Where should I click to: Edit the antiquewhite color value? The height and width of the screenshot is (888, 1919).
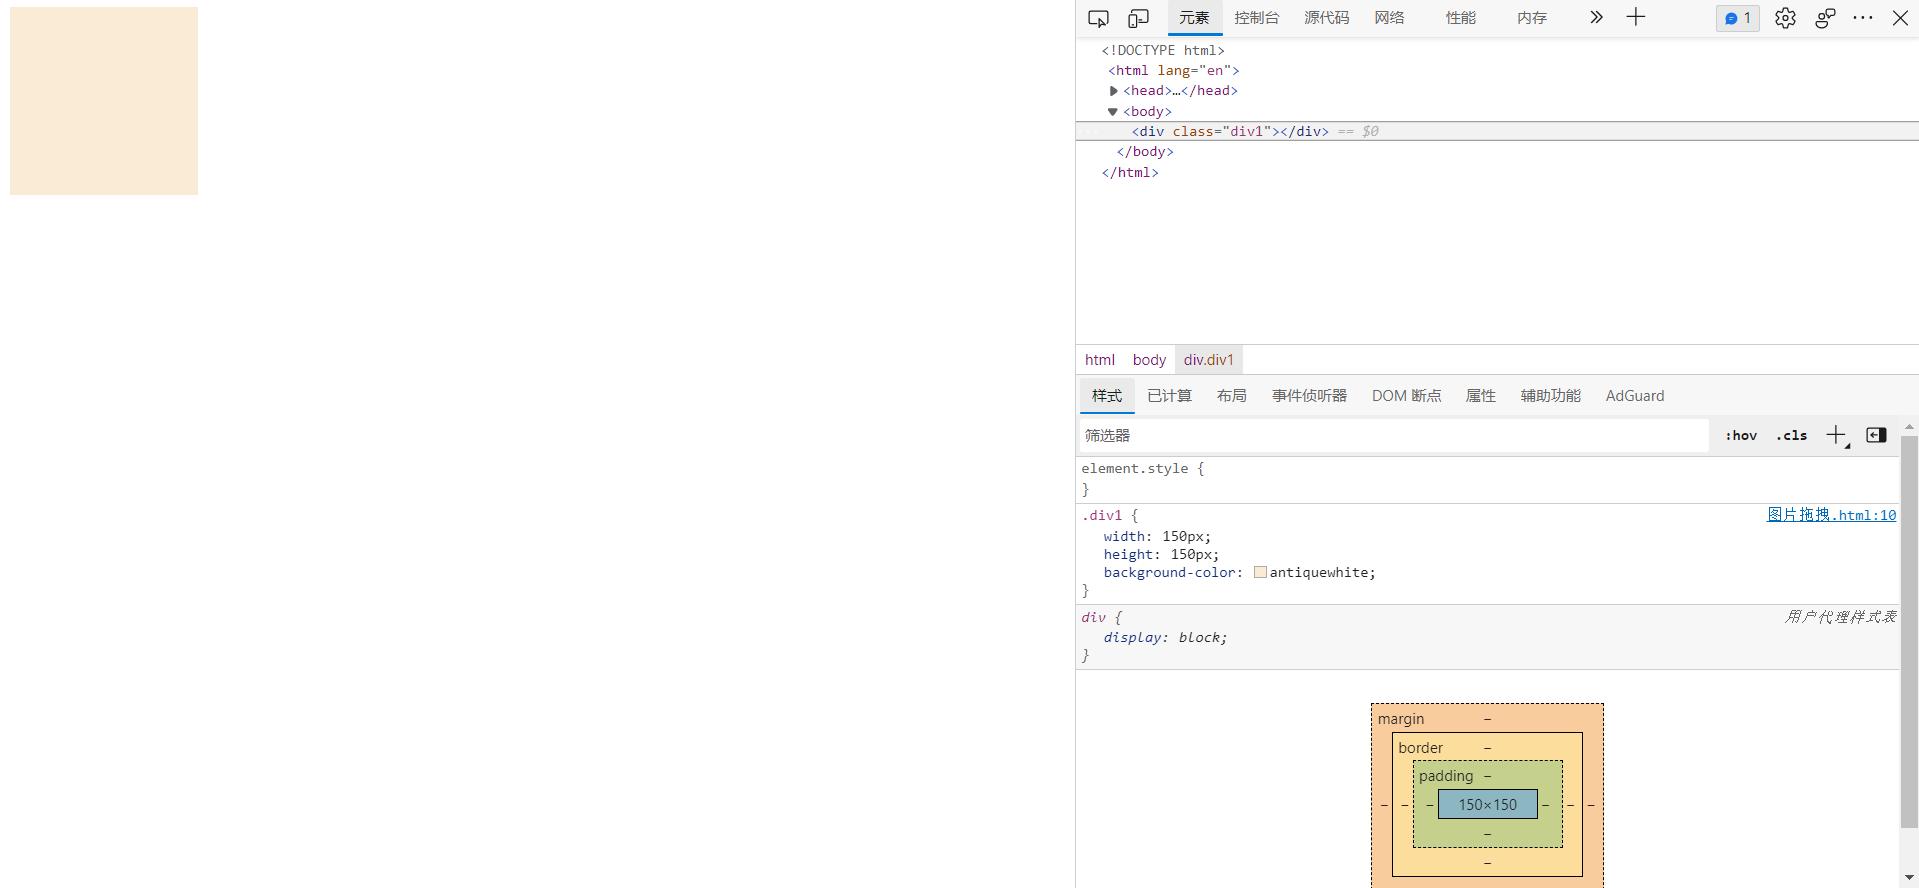click(1319, 573)
